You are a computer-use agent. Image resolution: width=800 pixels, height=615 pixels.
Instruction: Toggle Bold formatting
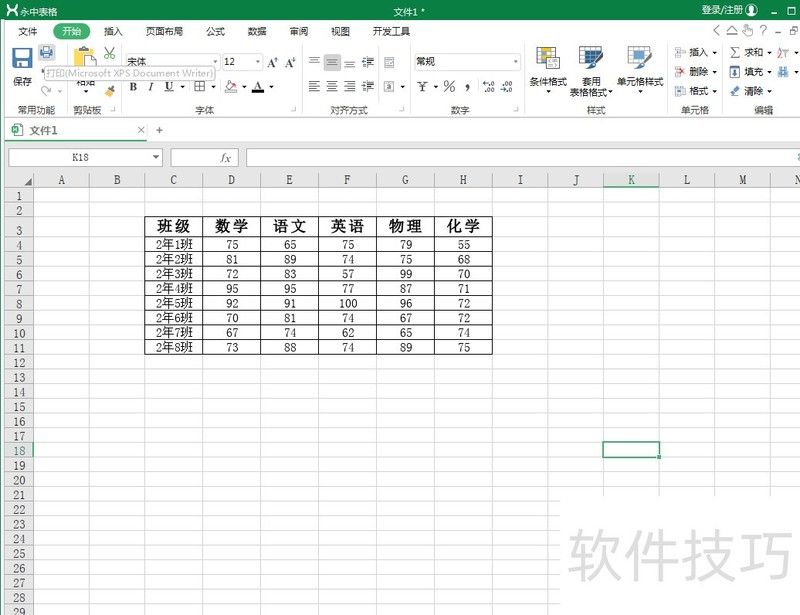tap(133, 87)
